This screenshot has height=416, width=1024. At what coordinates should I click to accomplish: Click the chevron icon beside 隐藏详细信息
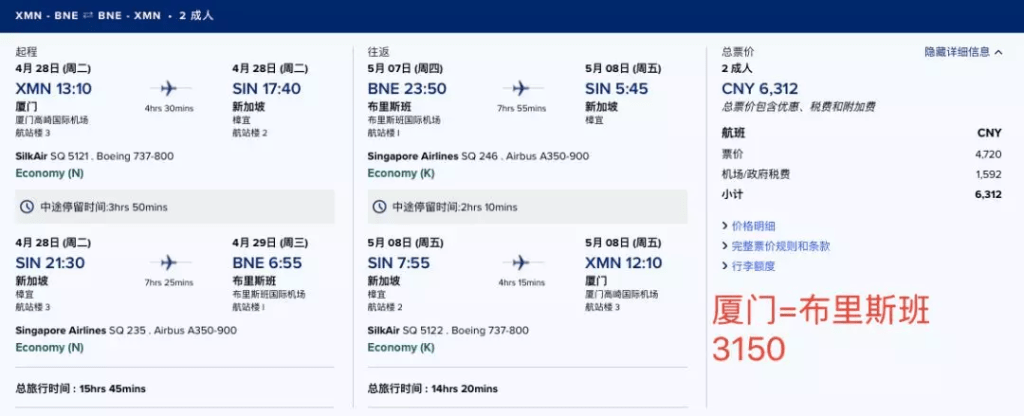999,52
